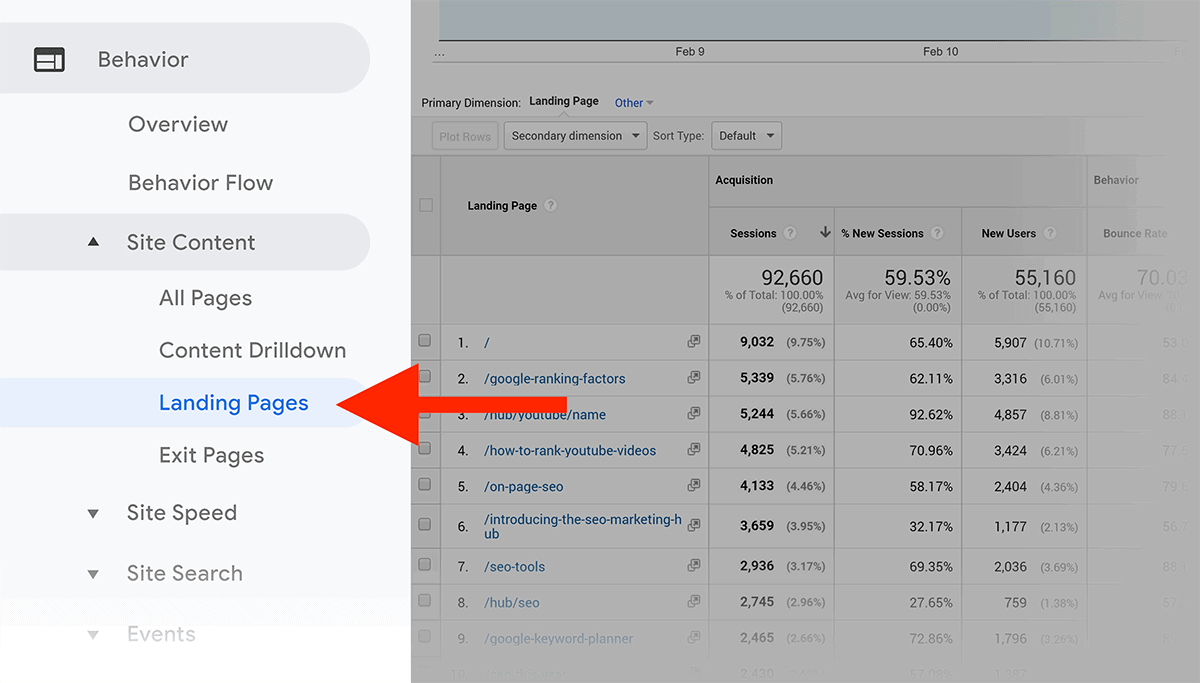This screenshot has width=1200, height=683.
Task: Open the /hub/youtube/name landing page link
Action: click(x=545, y=415)
